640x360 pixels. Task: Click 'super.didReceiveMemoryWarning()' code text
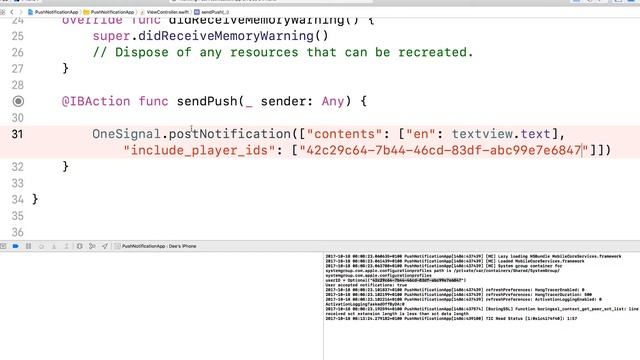[210, 36]
